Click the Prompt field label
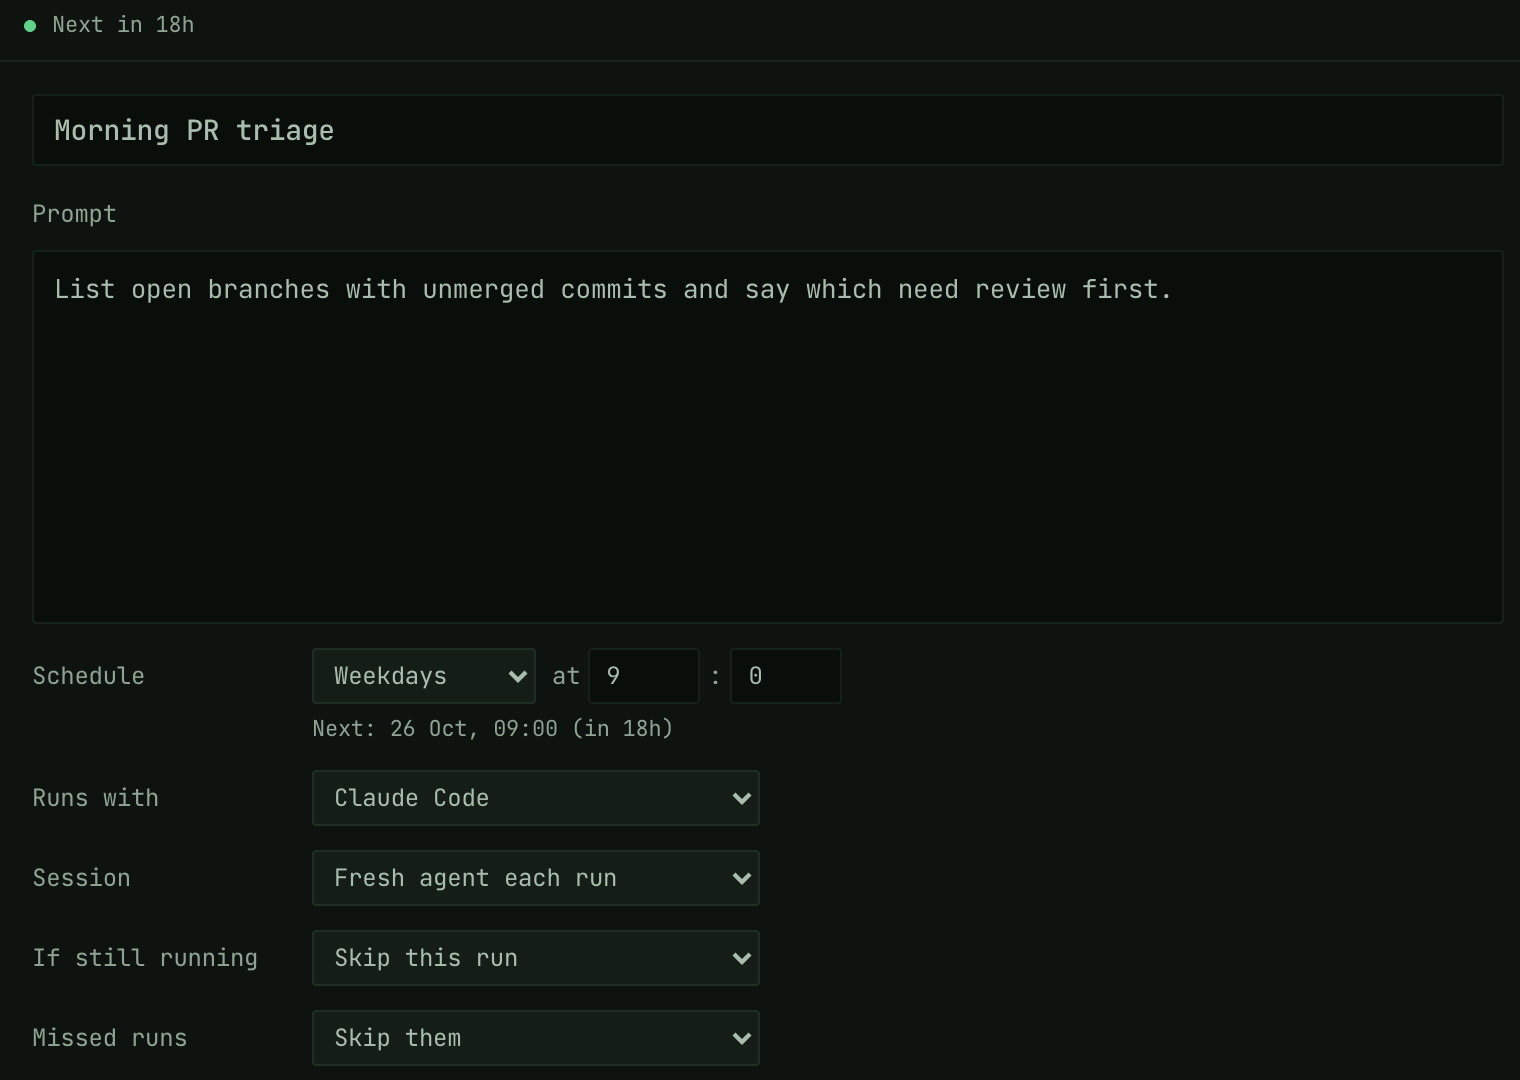Screen dimensions: 1520x1080 pos(75,214)
